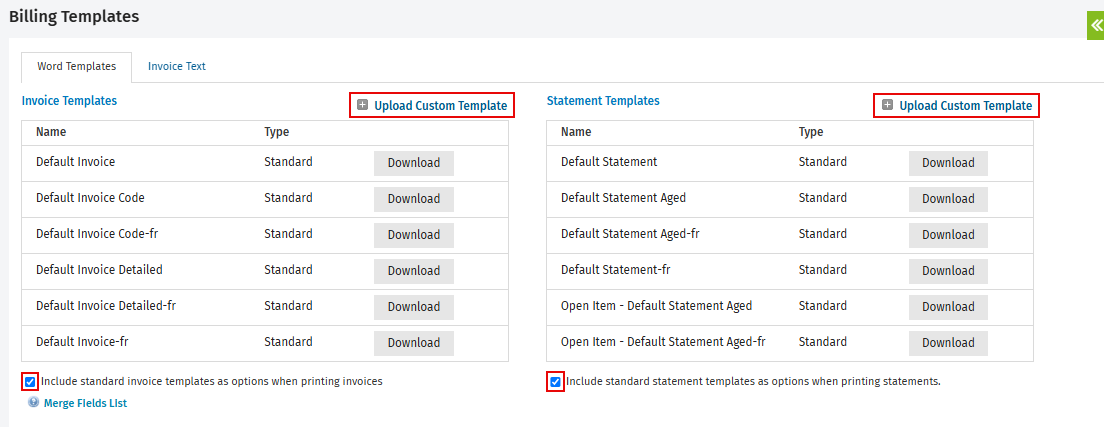Switch to Word Templates tab
Image resolution: width=1104 pixels, height=427 pixels.
click(77, 67)
